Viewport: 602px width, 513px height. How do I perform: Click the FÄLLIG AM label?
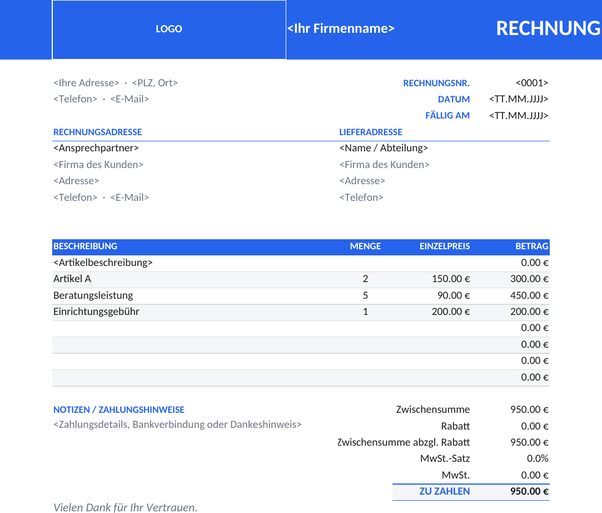(447, 116)
